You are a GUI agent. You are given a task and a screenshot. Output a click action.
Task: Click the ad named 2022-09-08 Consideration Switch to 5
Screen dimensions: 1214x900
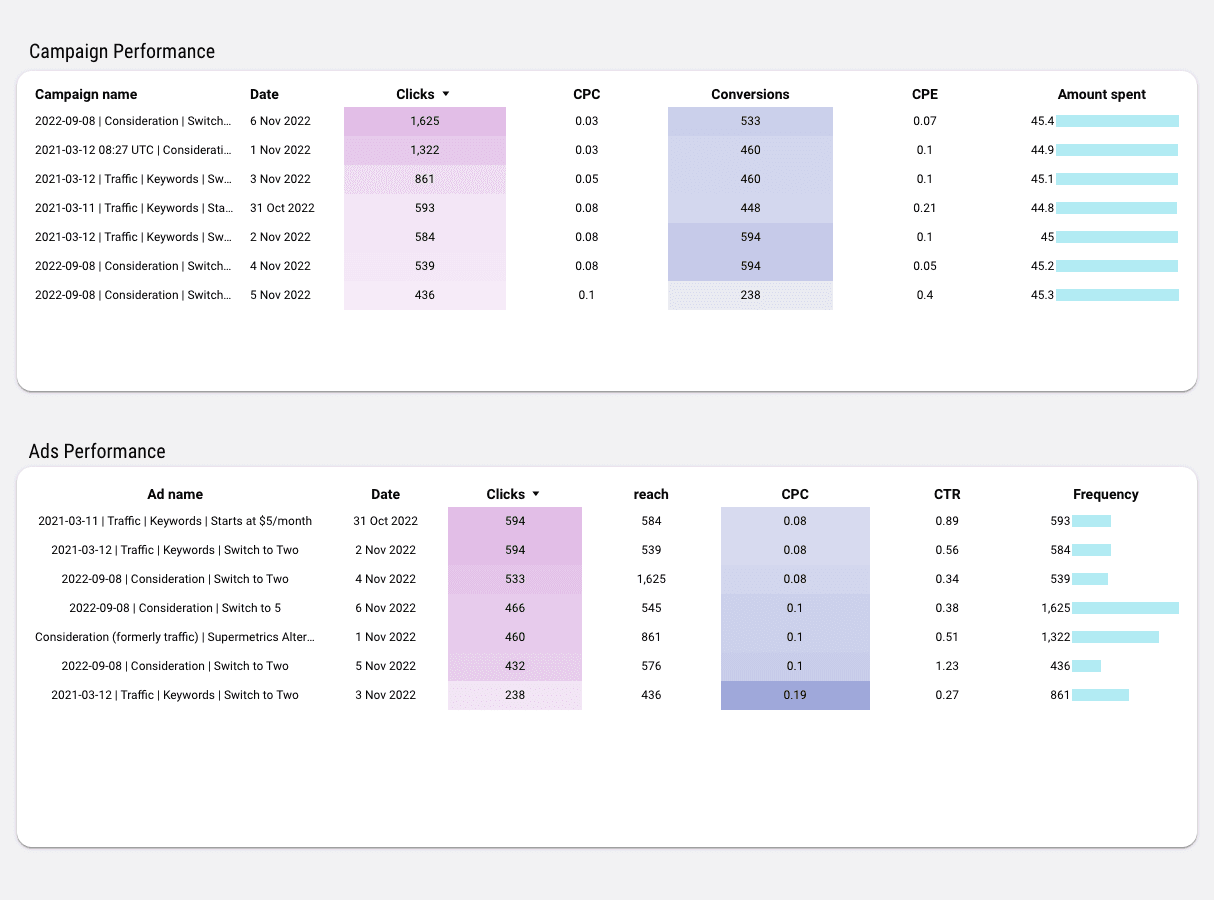pyautogui.click(x=175, y=607)
